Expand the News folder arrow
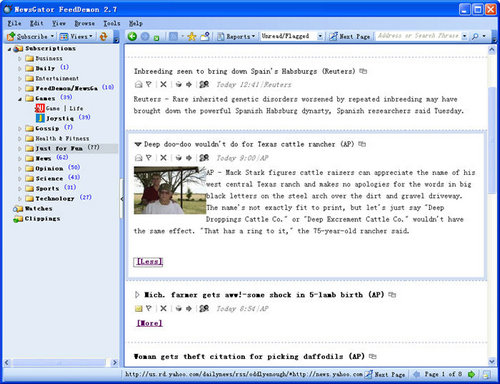Image resolution: width=500 pixels, height=384 pixels. (x=20, y=159)
